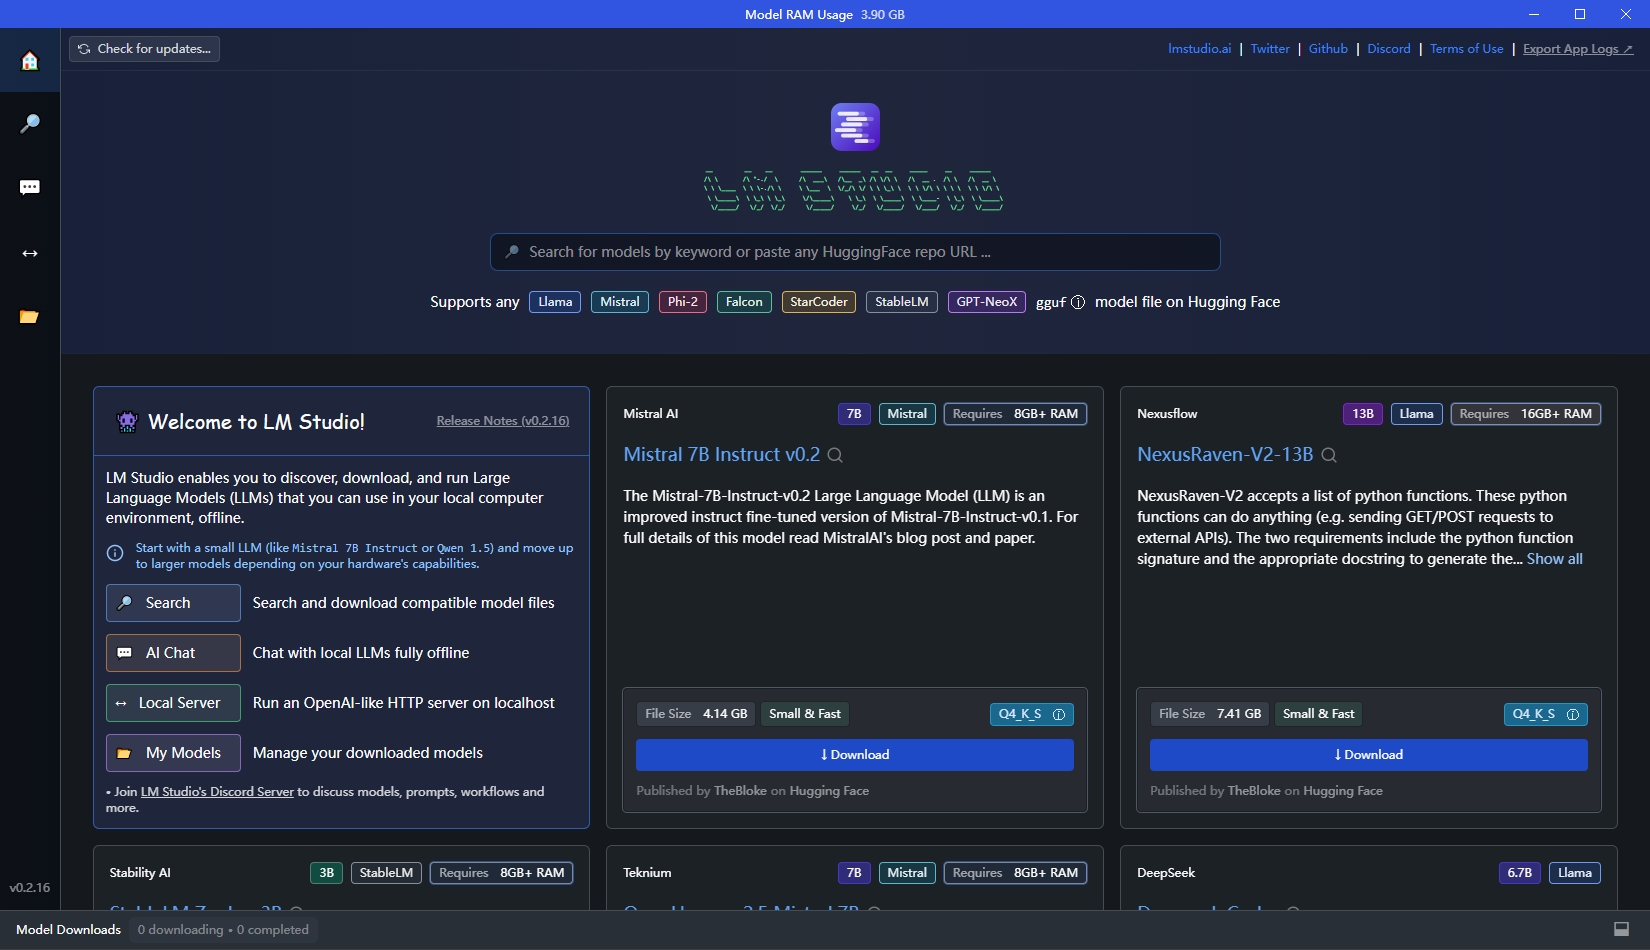Open Release Notes (v0.2.16) link
The height and width of the screenshot is (950, 1650).
pos(503,421)
